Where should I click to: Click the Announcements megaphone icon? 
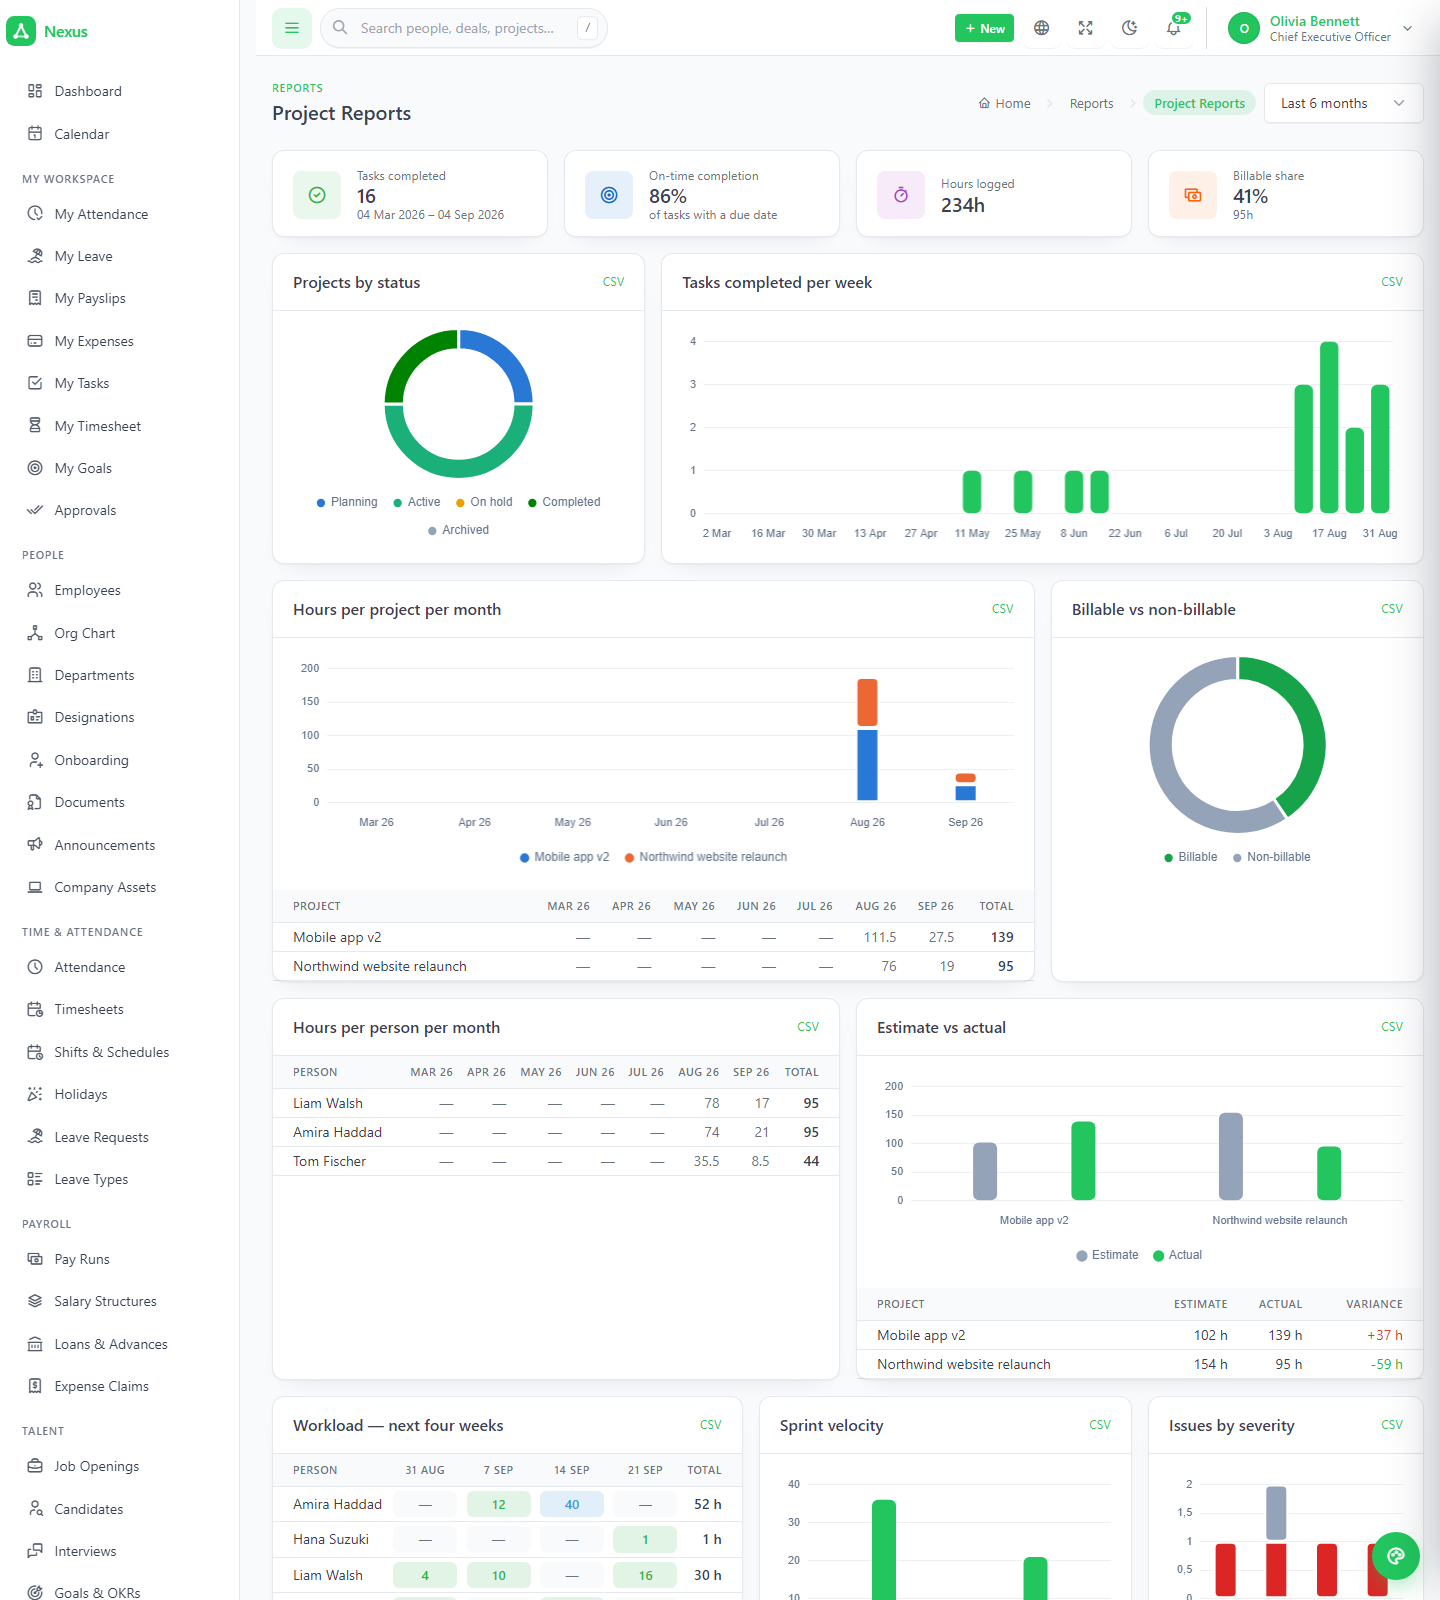[35, 845]
